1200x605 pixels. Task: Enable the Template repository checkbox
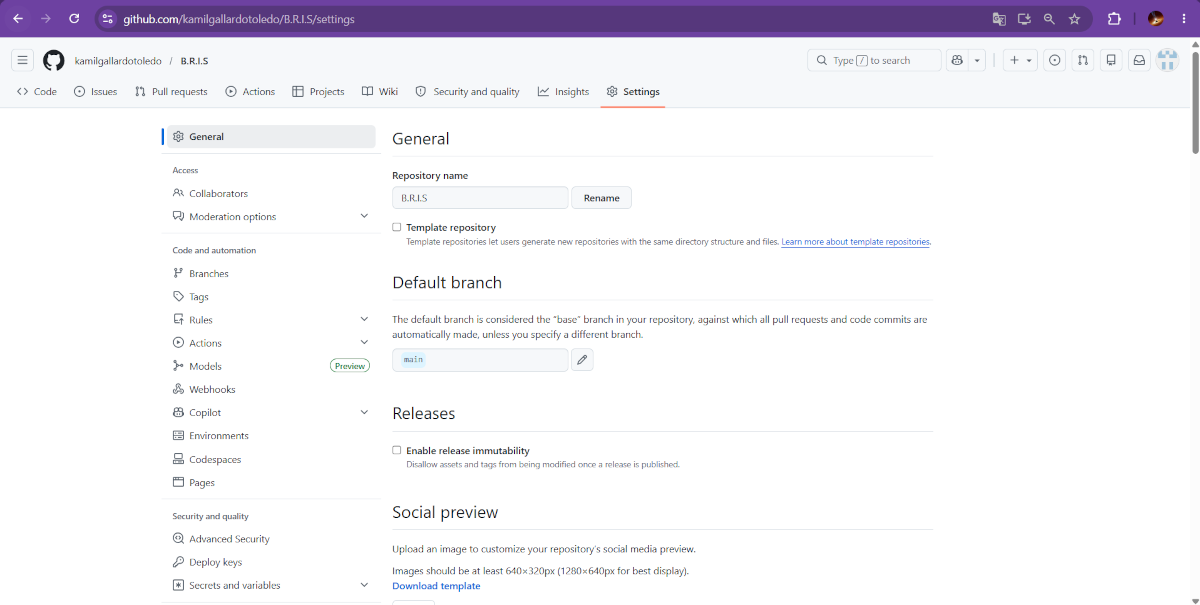coord(397,228)
